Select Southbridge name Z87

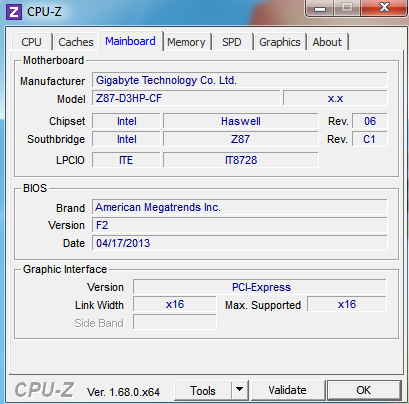tap(241, 139)
